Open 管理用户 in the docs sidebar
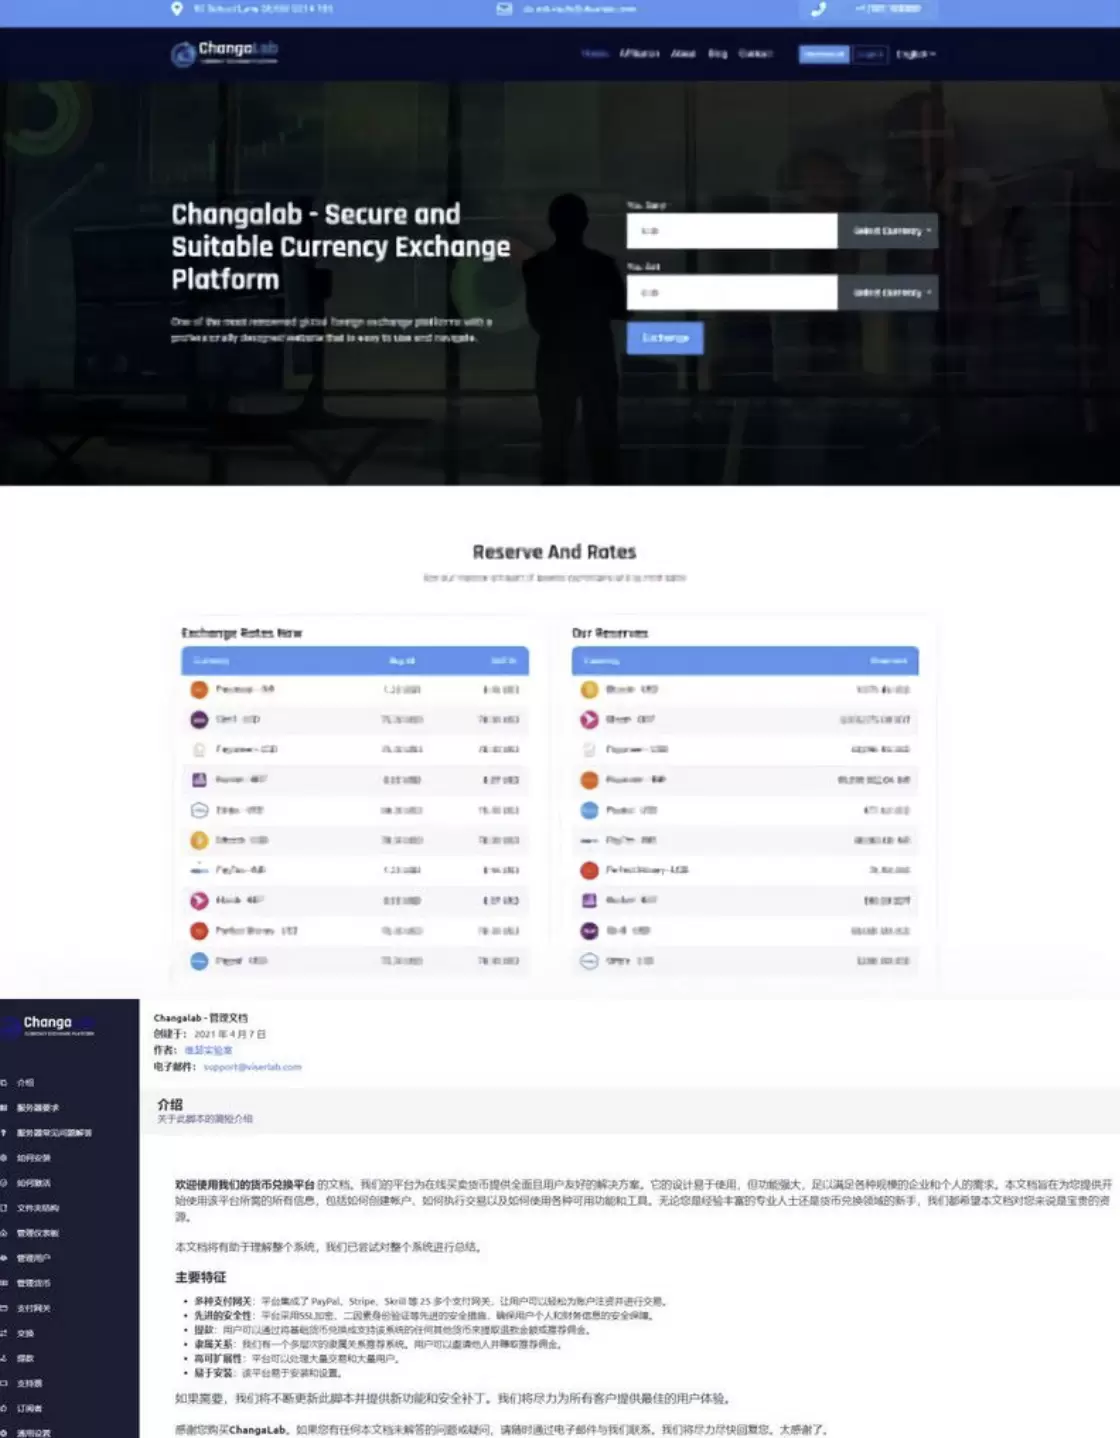The image size is (1120, 1438). point(33,1258)
